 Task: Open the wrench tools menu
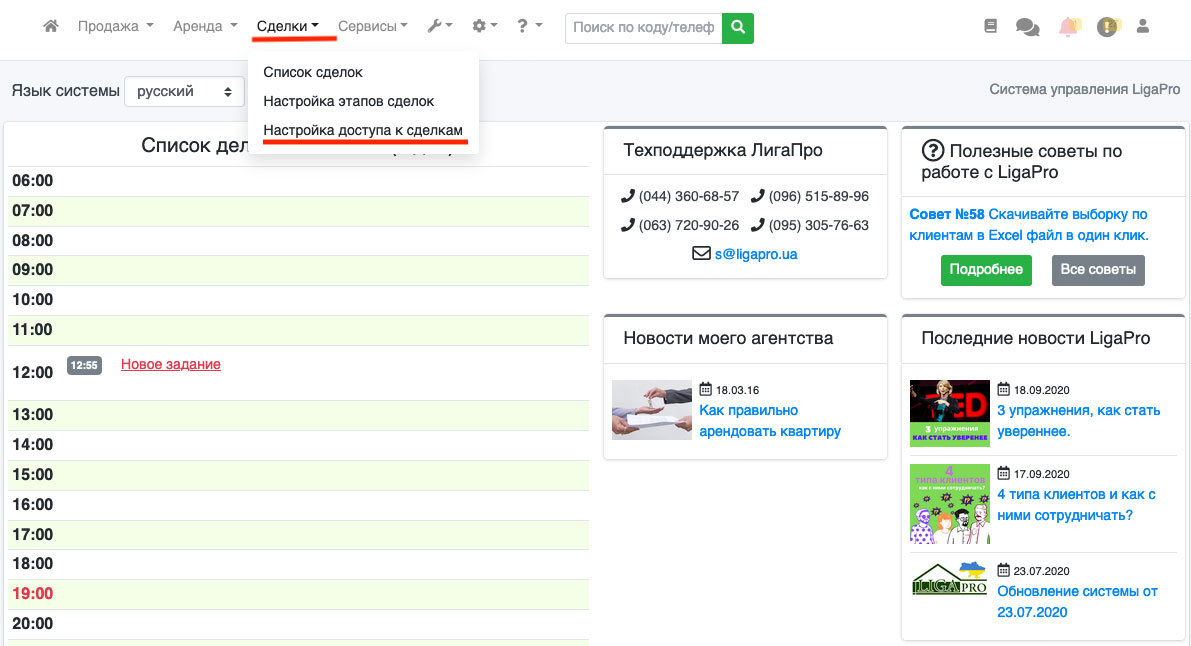tap(439, 27)
